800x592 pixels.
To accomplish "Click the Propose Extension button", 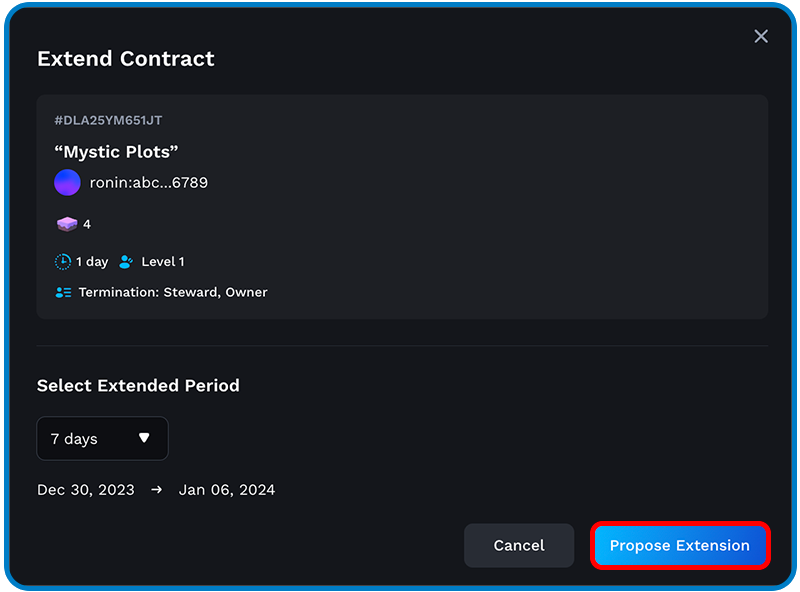I will pyautogui.click(x=680, y=545).
